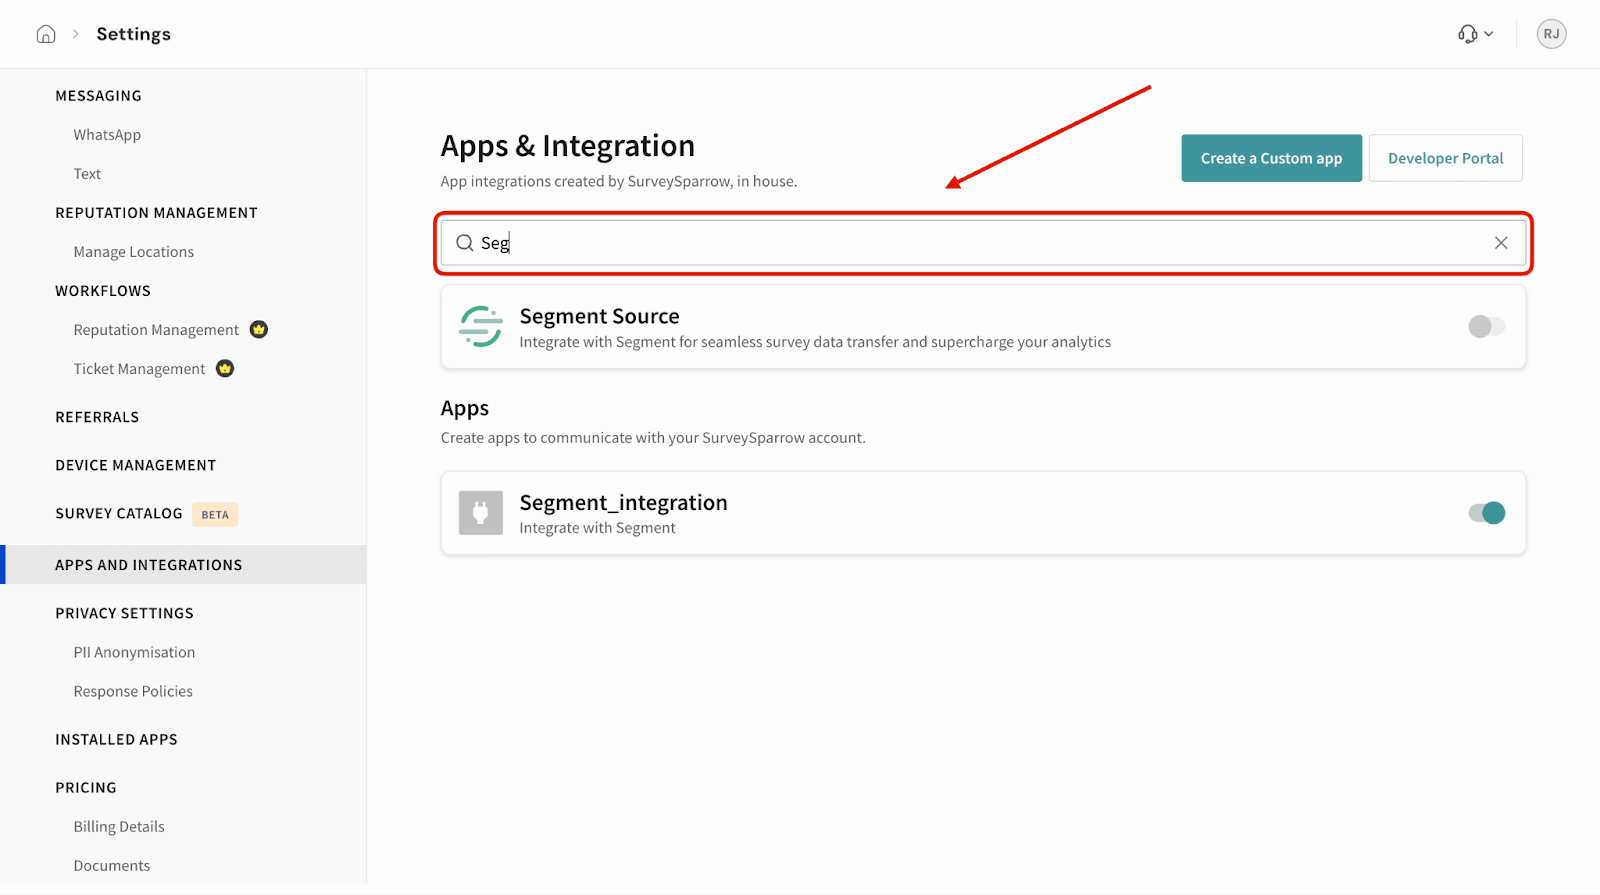
Task: Click the Messaging section header
Action: click(98, 96)
